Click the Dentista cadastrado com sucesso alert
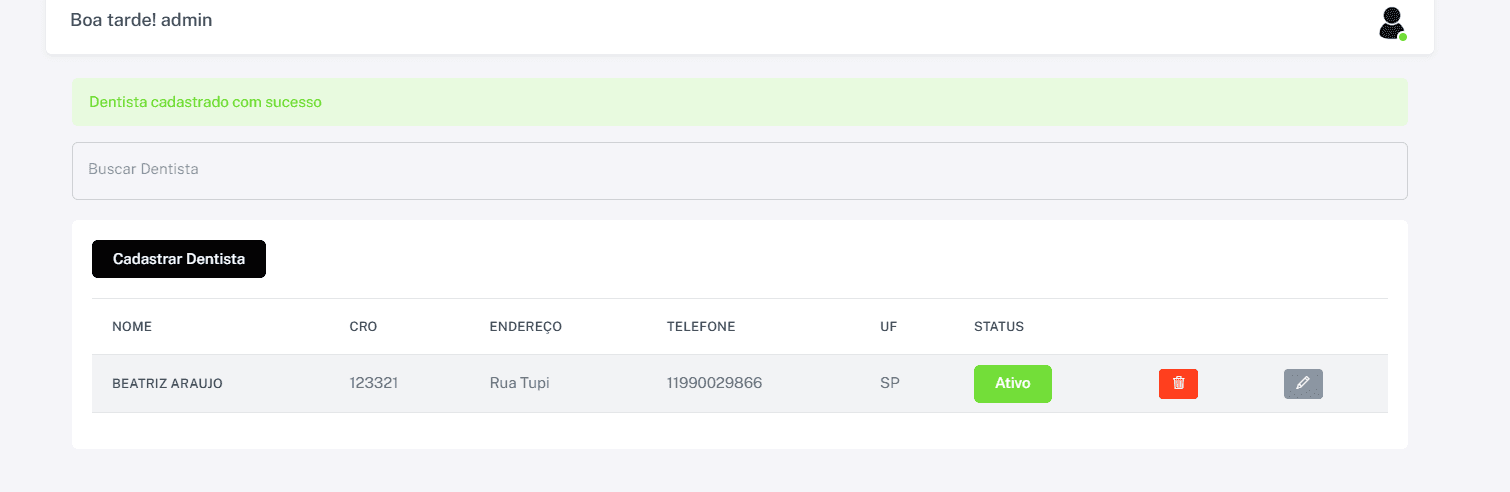Screen dimensions: 1510x492 click(740, 102)
